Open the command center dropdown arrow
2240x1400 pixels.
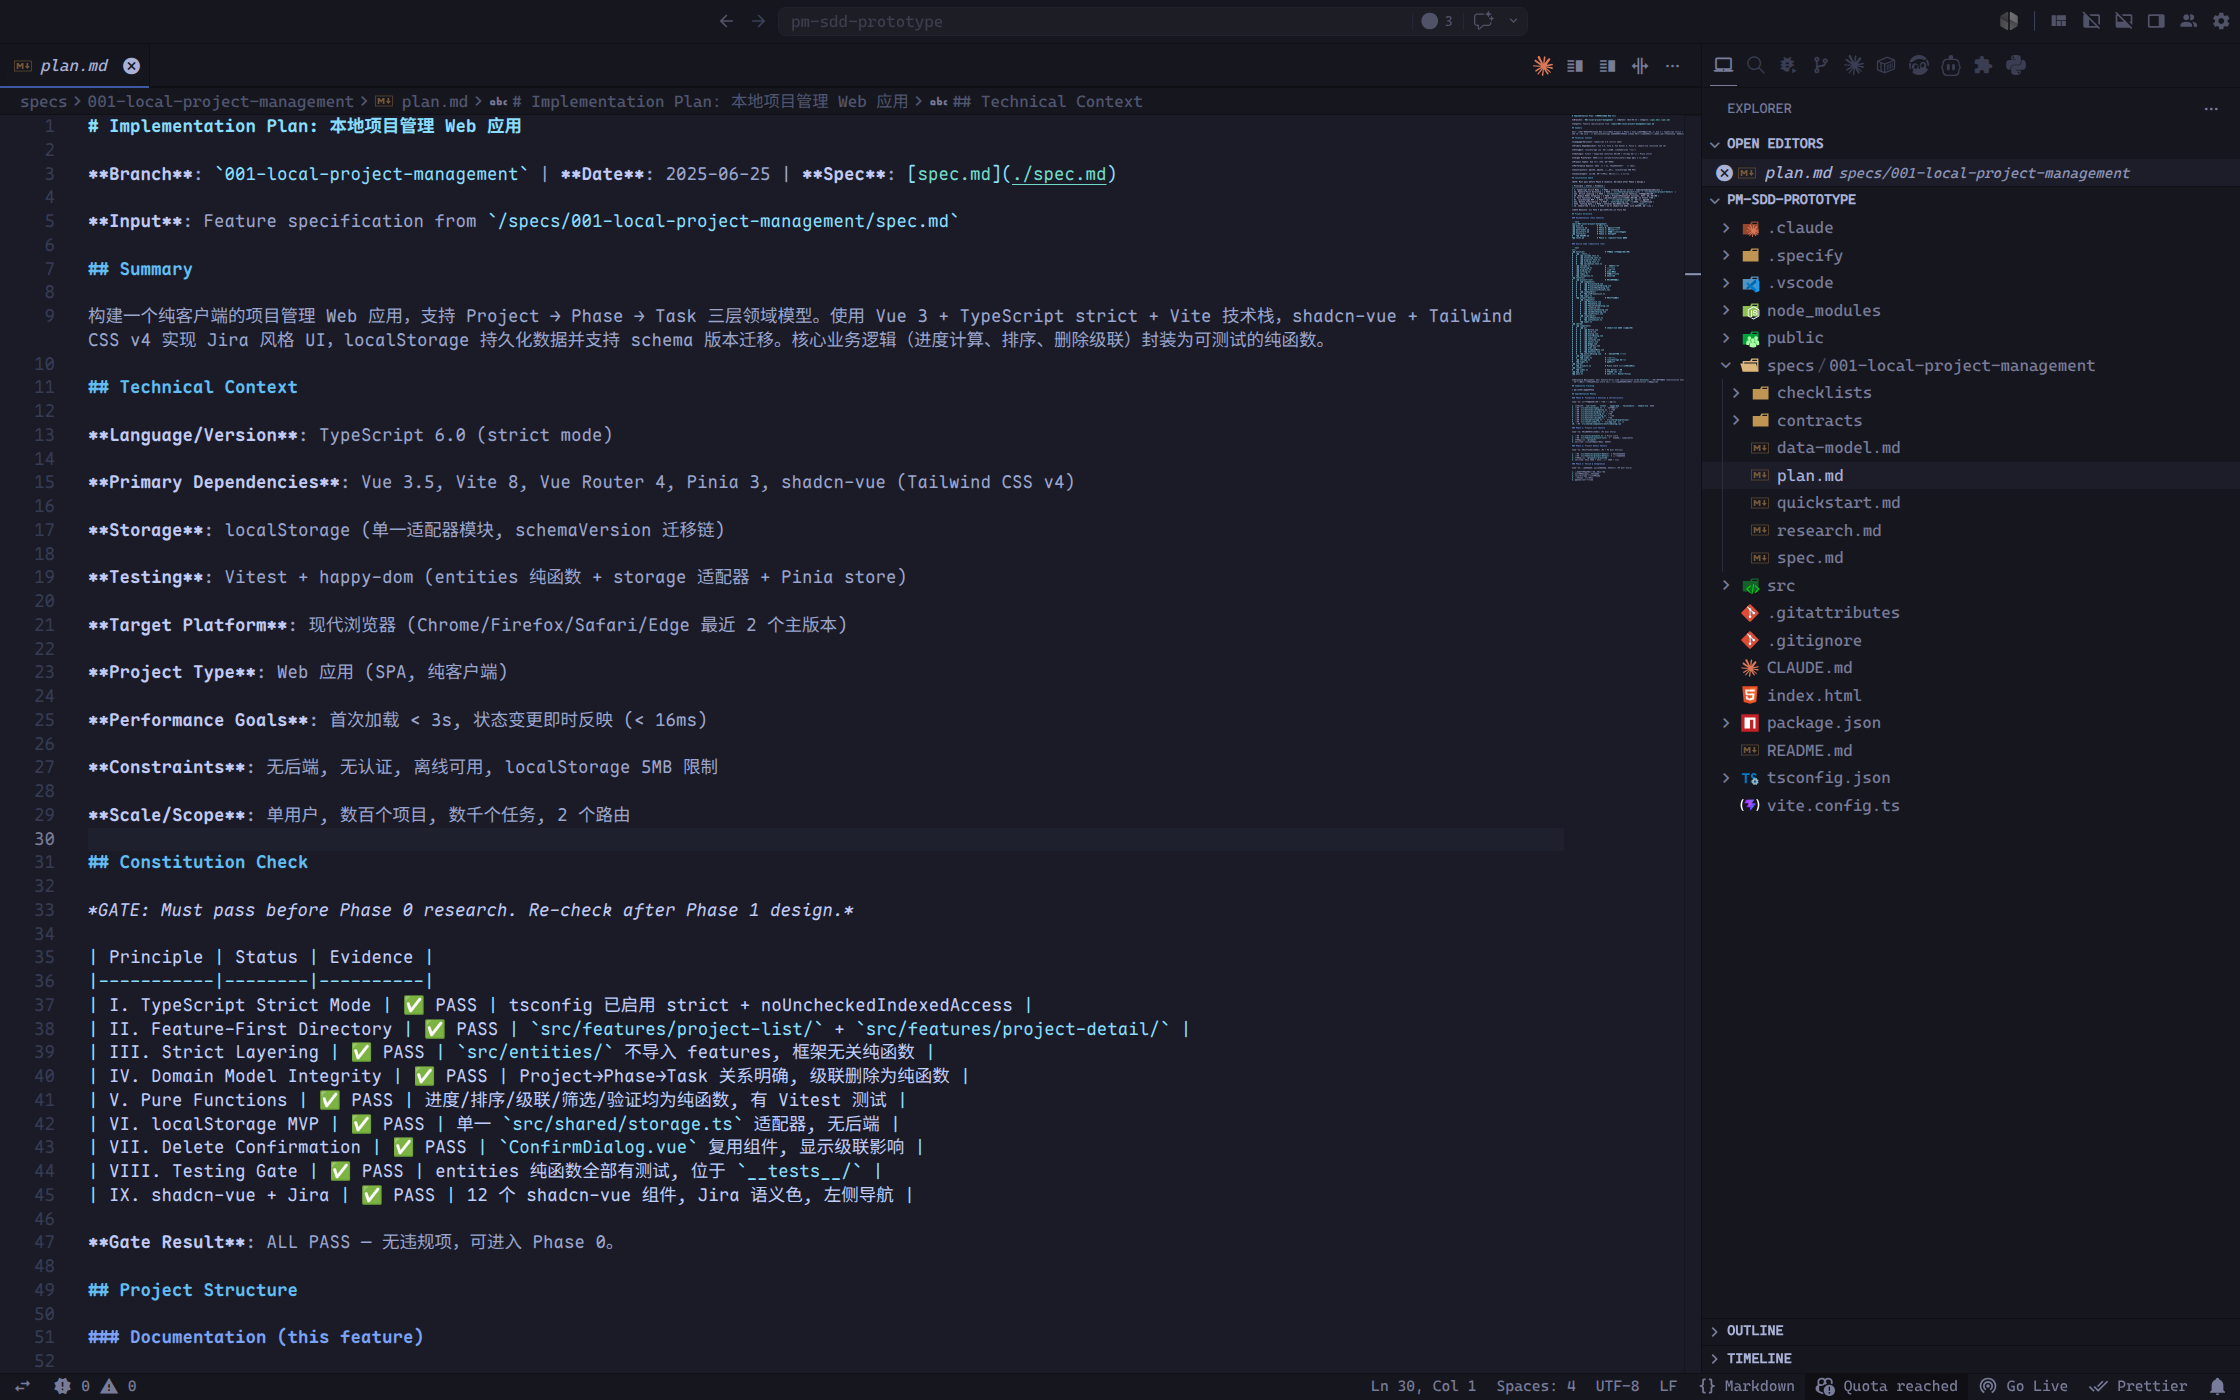pyautogui.click(x=1513, y=21)
